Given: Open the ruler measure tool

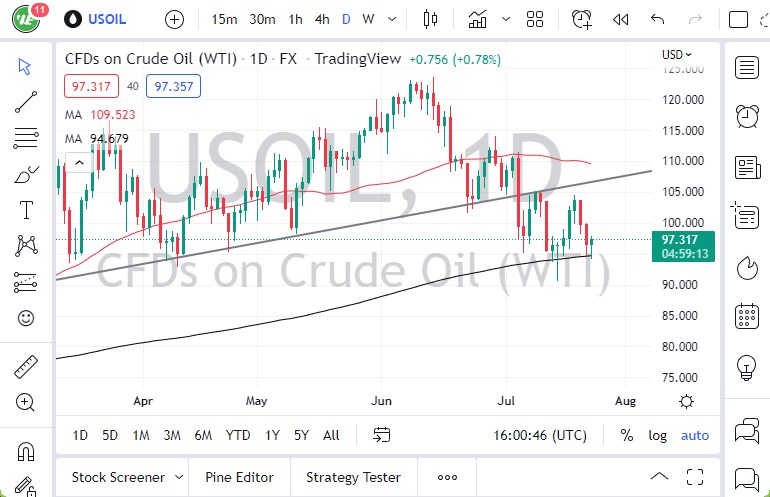Looking at the screenshot, I should tap(26, 367).
